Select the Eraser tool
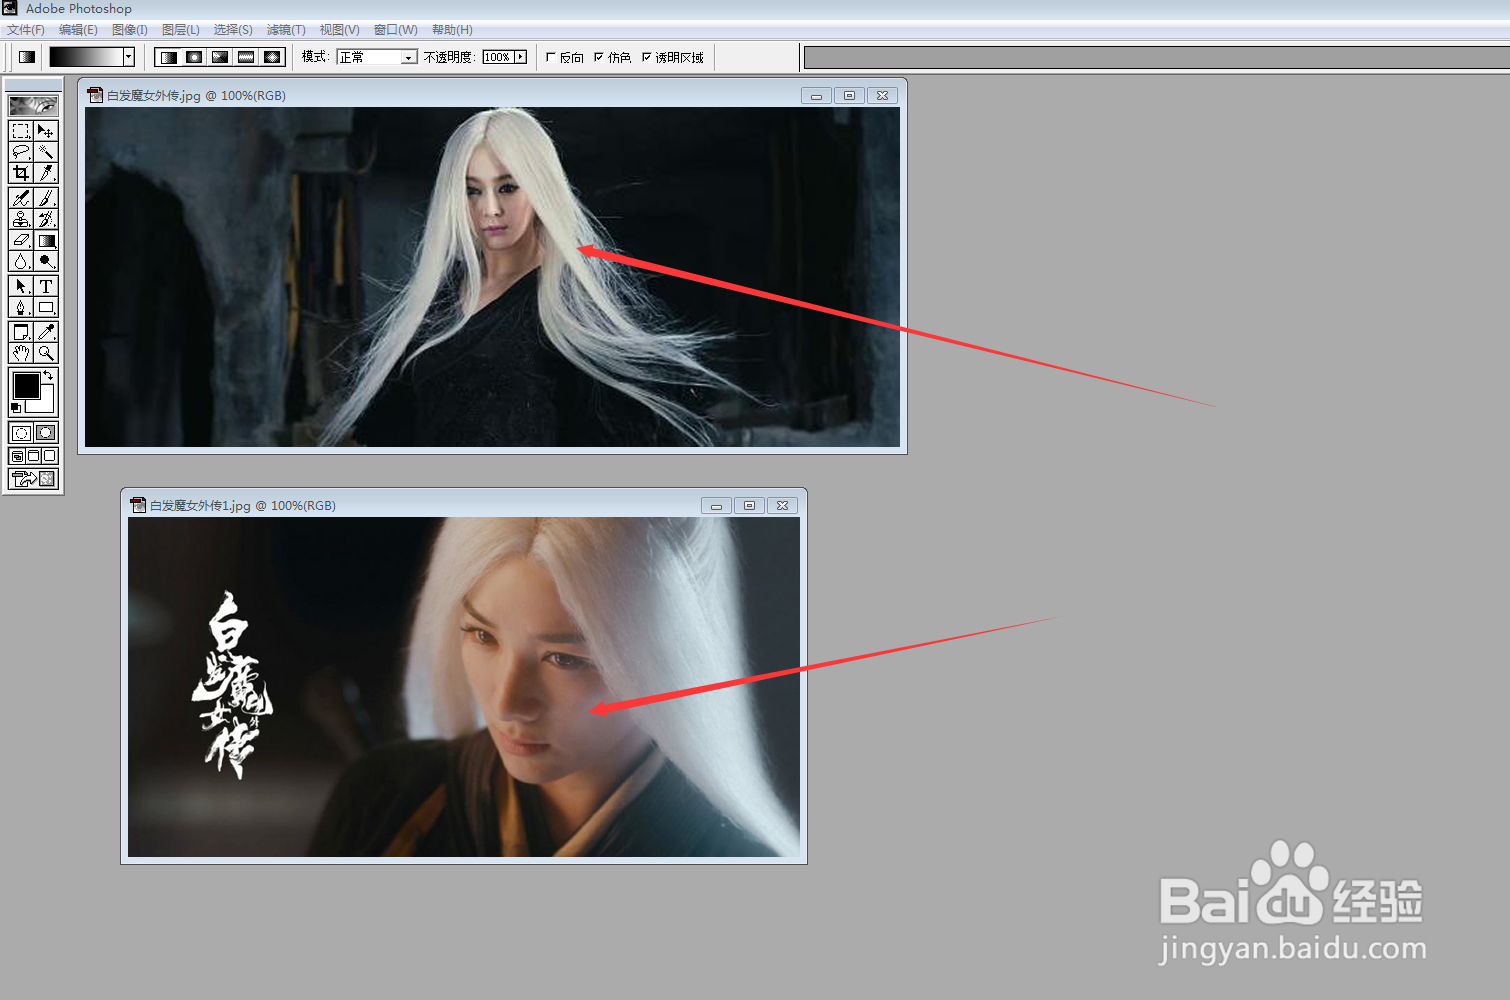1510x1000 pixels. 21,240
